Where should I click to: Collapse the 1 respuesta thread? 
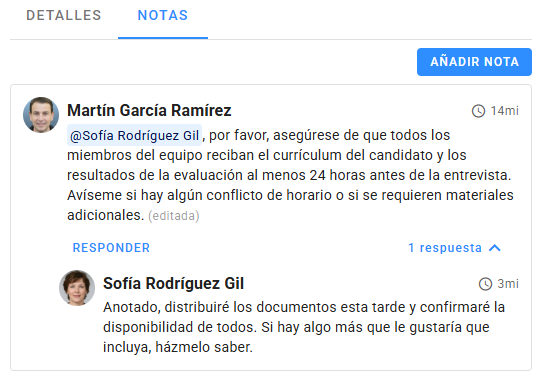click(454, 248)
